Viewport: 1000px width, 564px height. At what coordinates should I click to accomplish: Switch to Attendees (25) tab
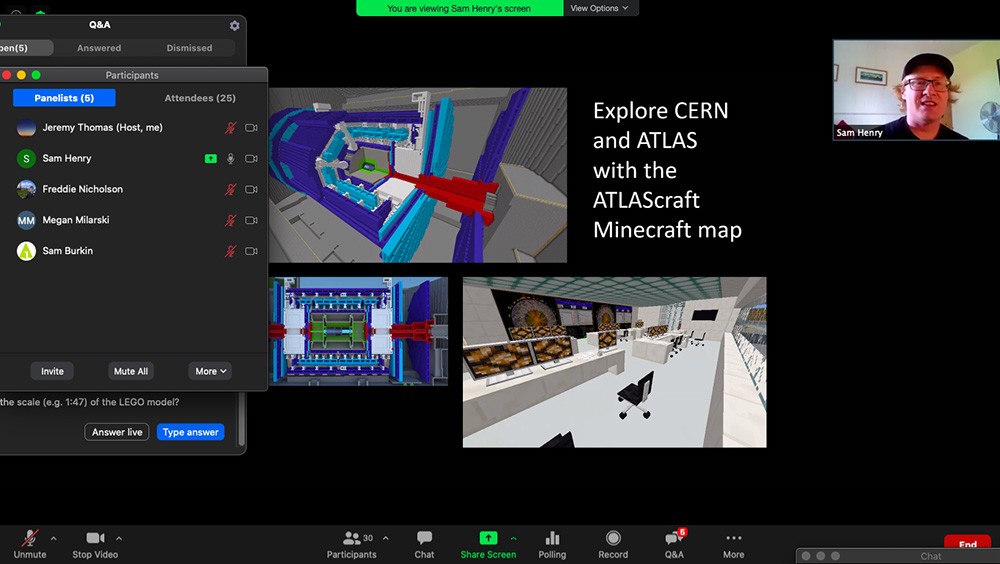pyautogui.click(x=200, y=98)
